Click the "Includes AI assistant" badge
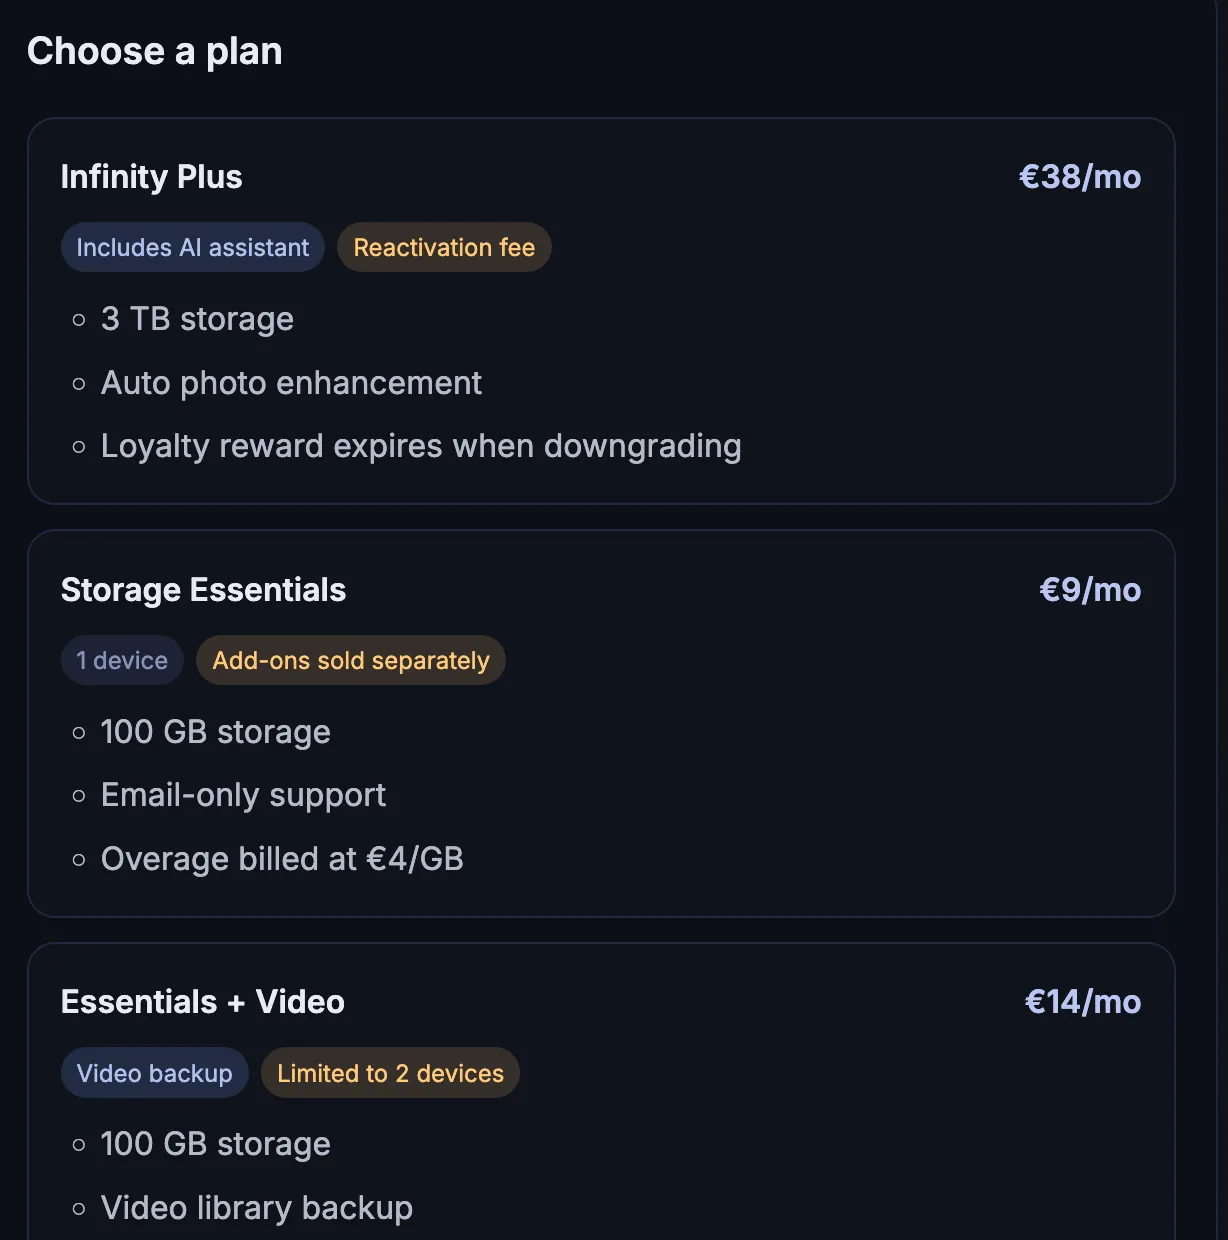The width and height of the screenshot is (1228, 1240). coord(192,247)
